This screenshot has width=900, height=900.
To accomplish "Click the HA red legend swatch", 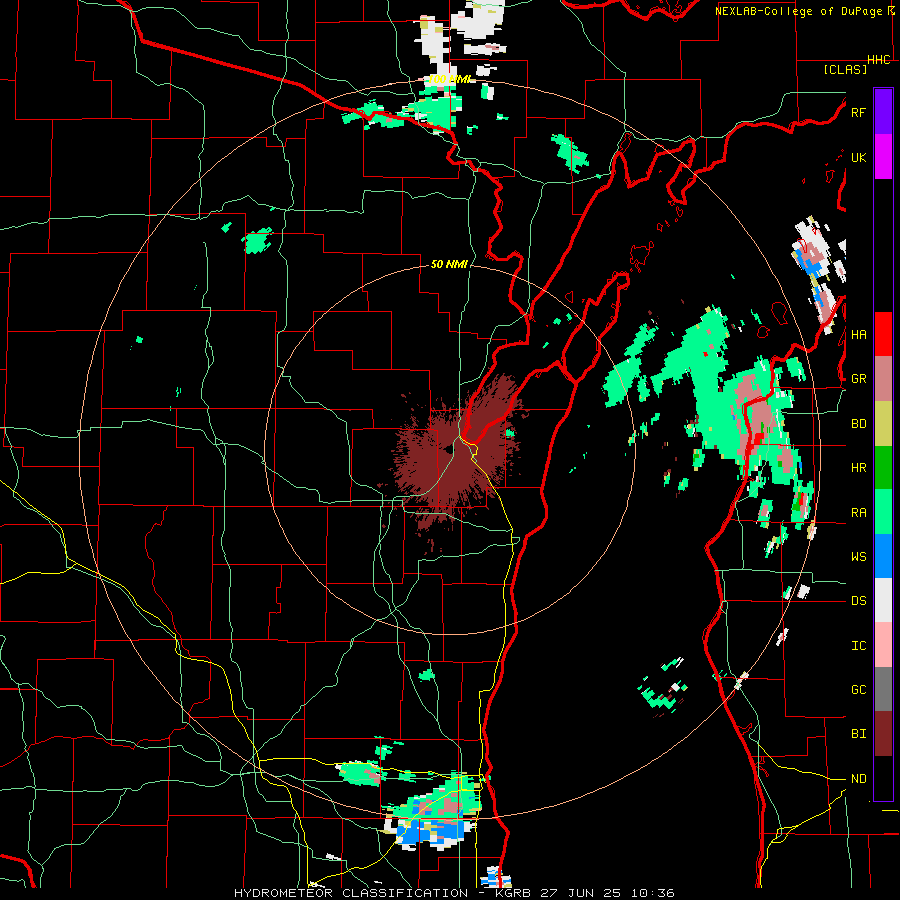I will 883,334.
